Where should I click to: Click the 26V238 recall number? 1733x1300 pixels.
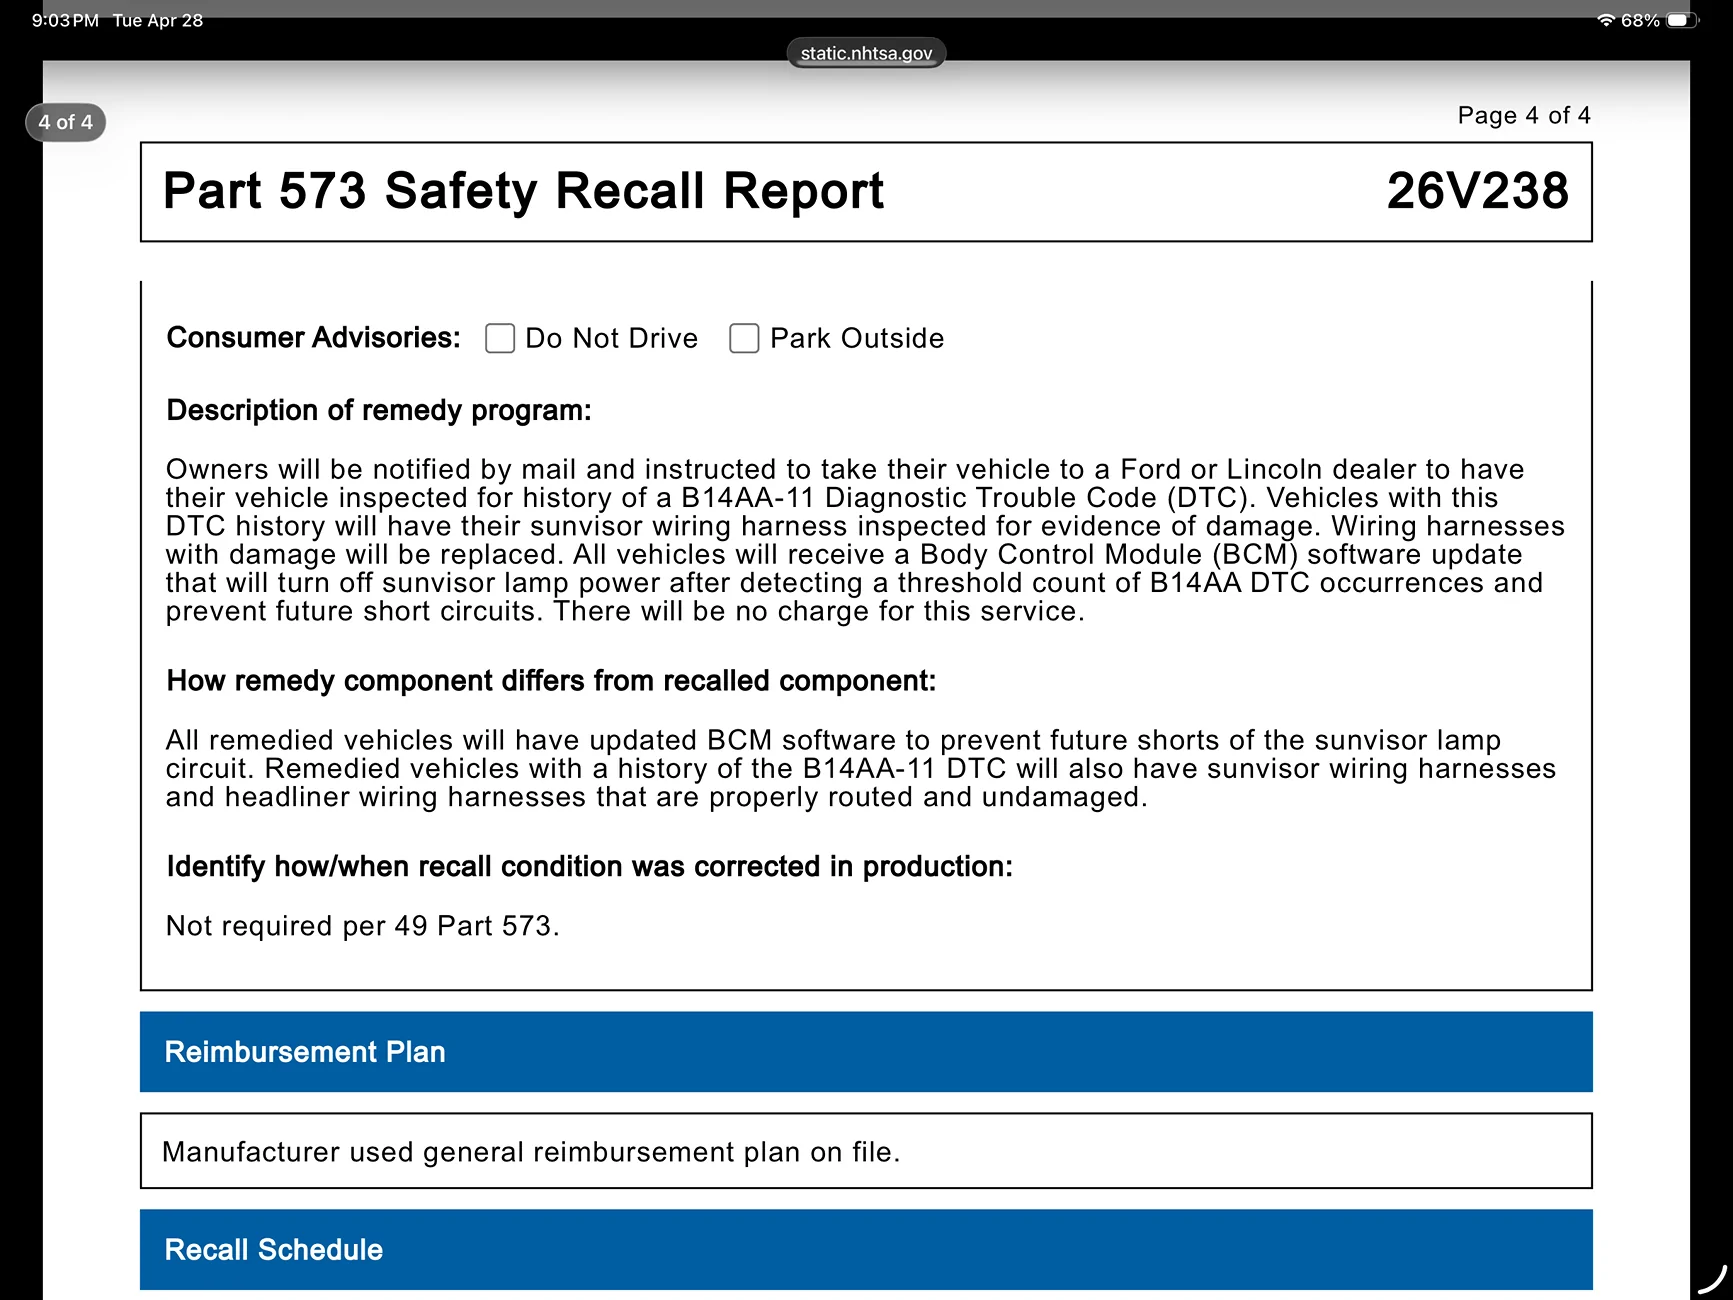point(1477,191)
